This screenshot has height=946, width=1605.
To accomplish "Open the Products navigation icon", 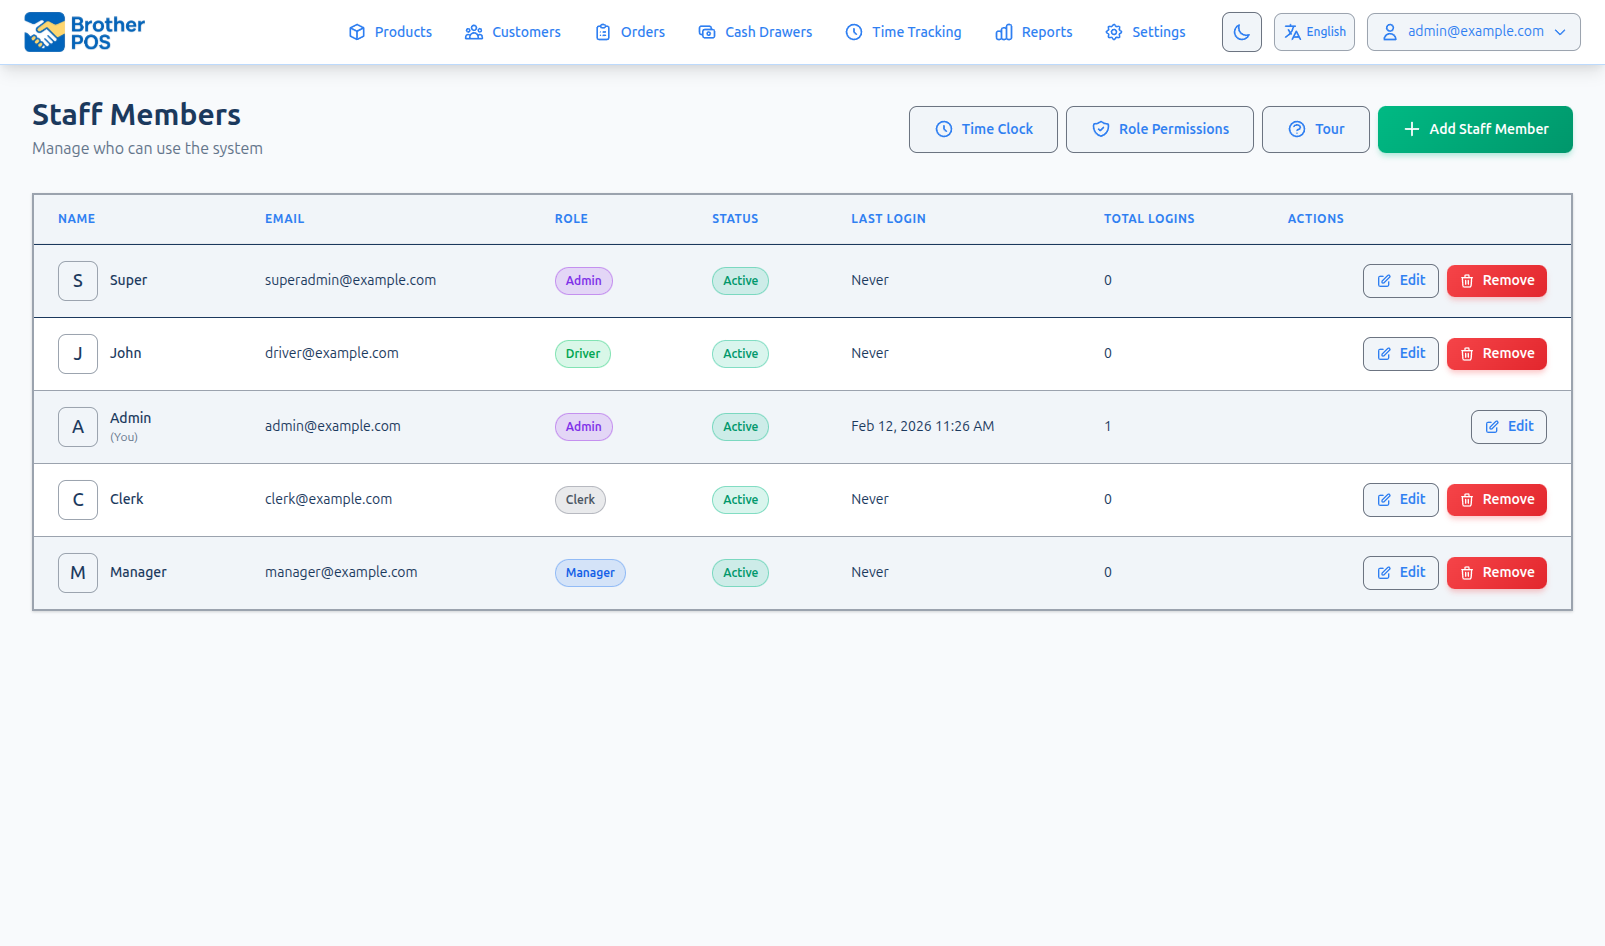I will (357, 32).
